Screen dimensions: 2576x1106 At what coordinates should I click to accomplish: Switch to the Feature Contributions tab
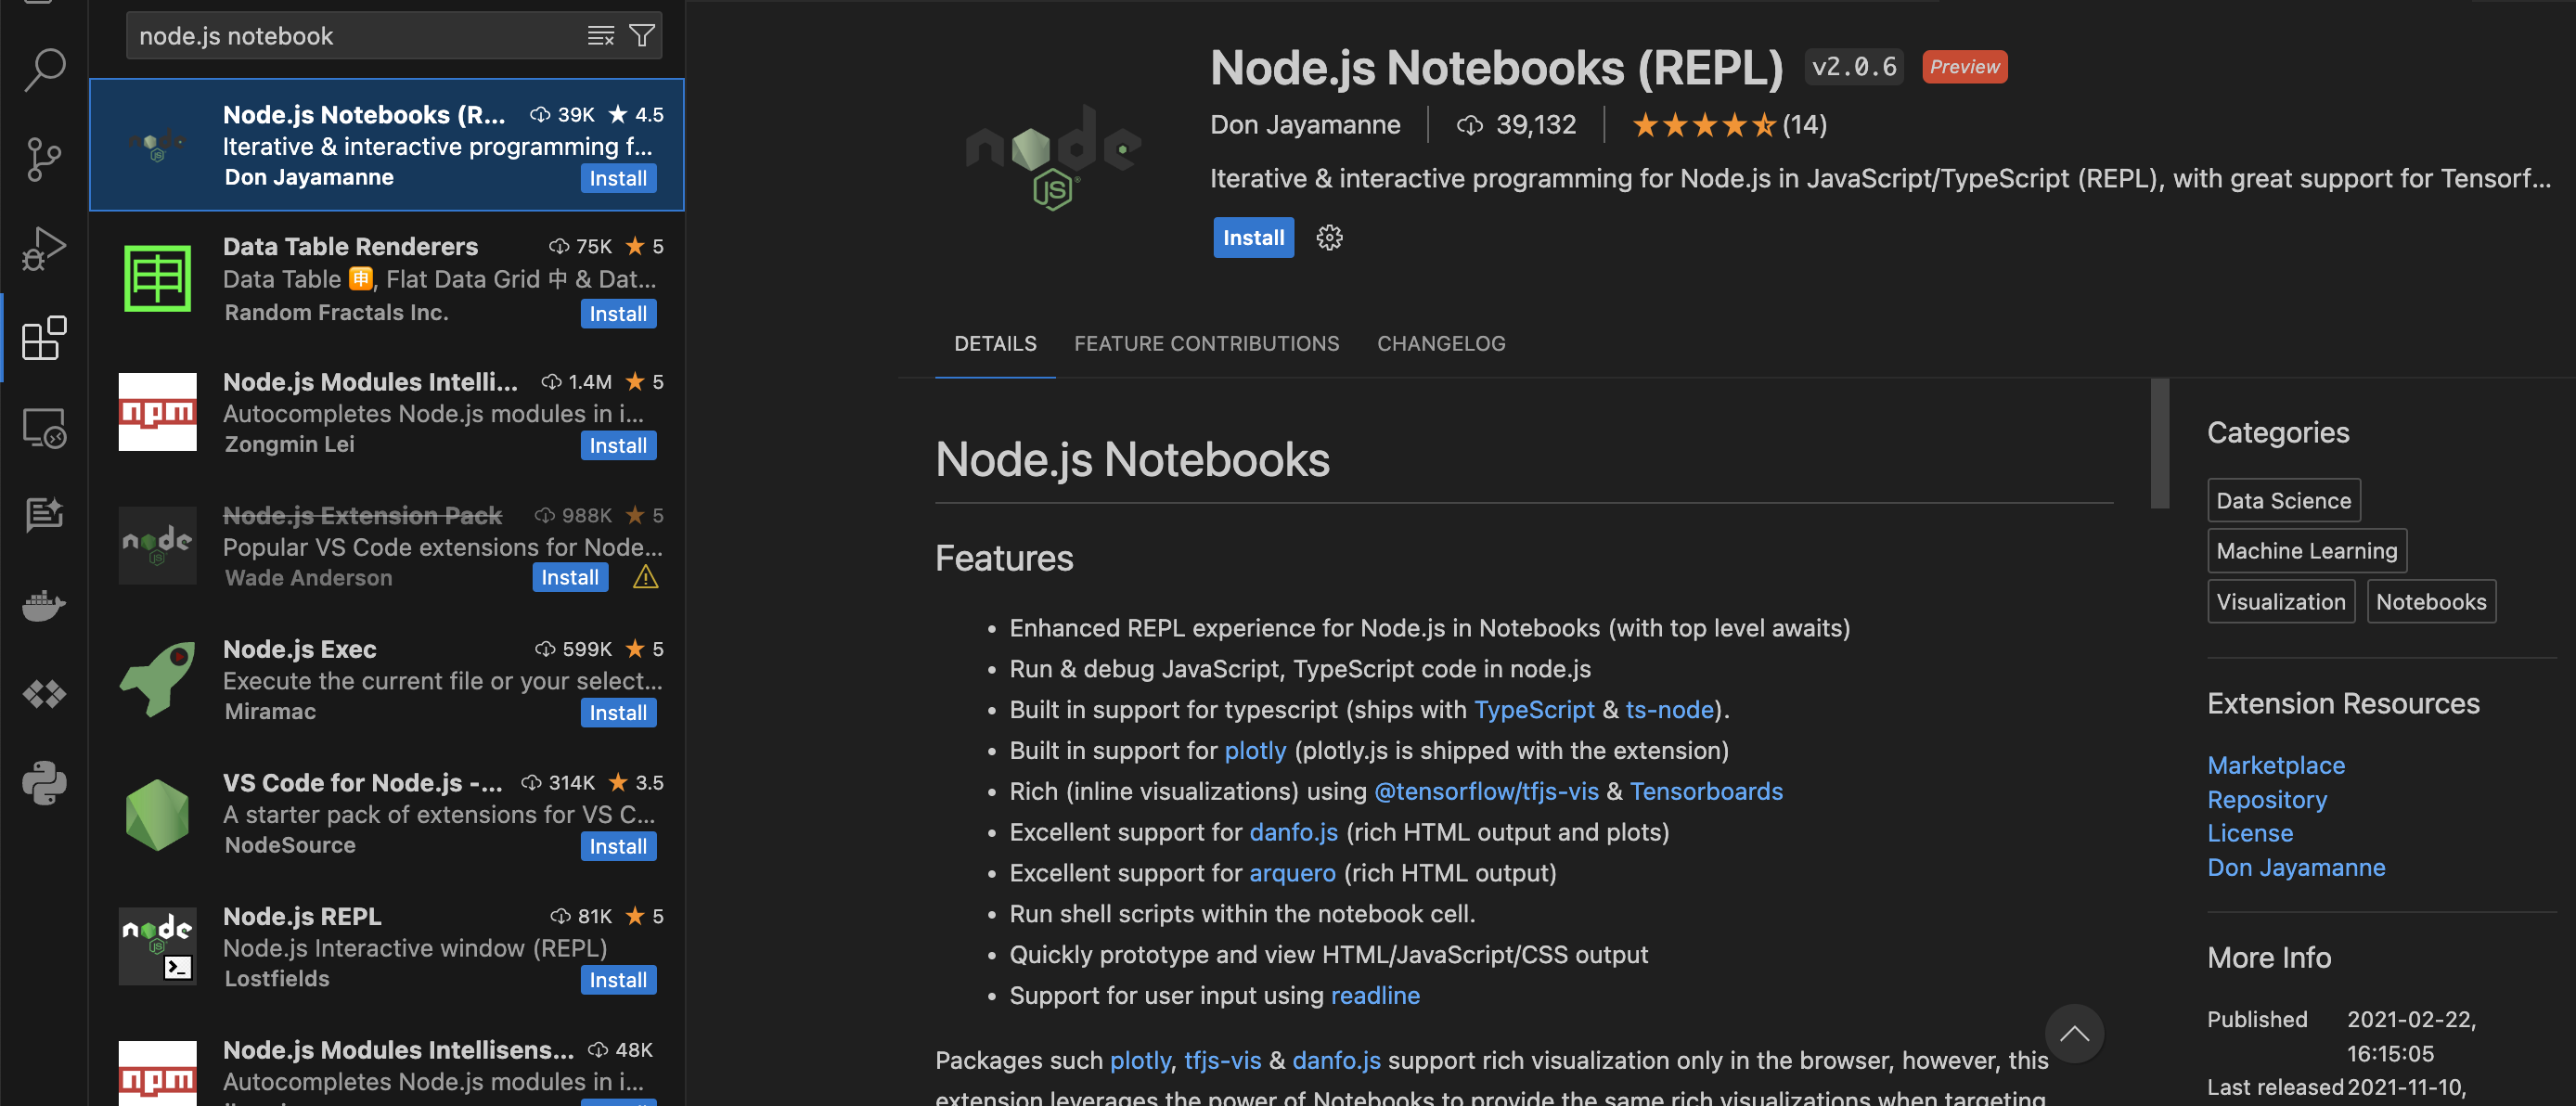click(x=1206, y=343)
